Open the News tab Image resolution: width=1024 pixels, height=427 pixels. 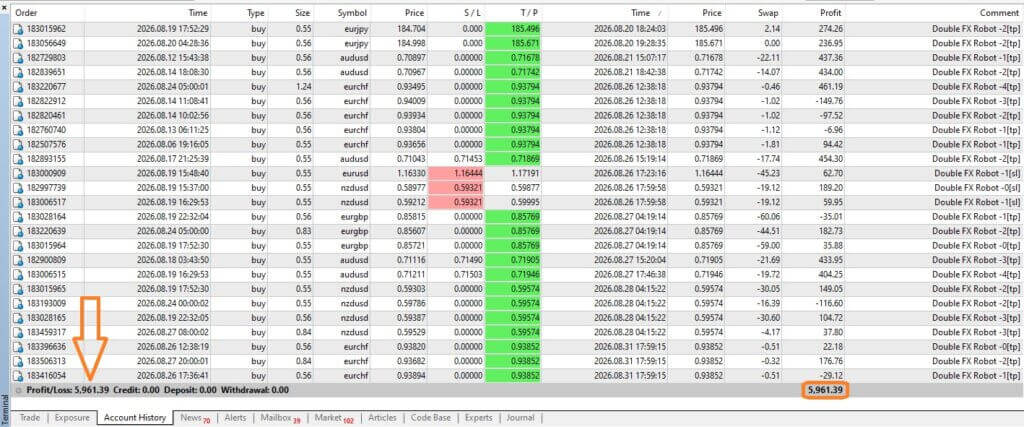tap(195, 417)
